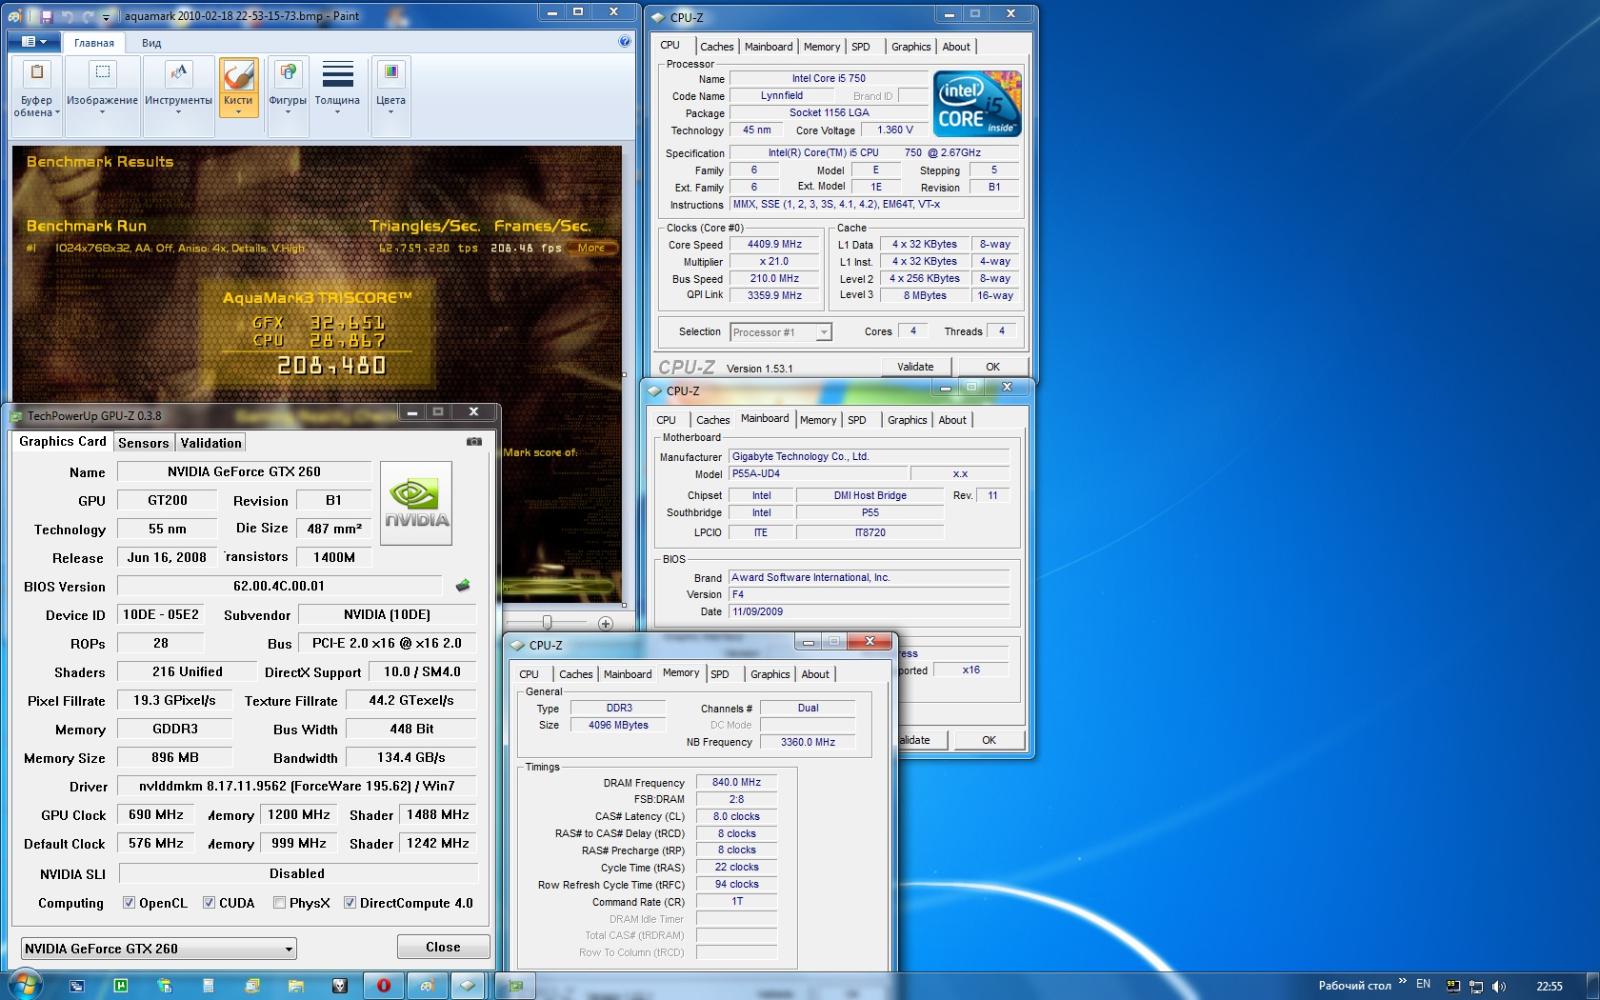Screen dimensions: 1600x1000
Task: Toggle the CUDA checkbox in GPU-Z
Action: click(209, 902)
